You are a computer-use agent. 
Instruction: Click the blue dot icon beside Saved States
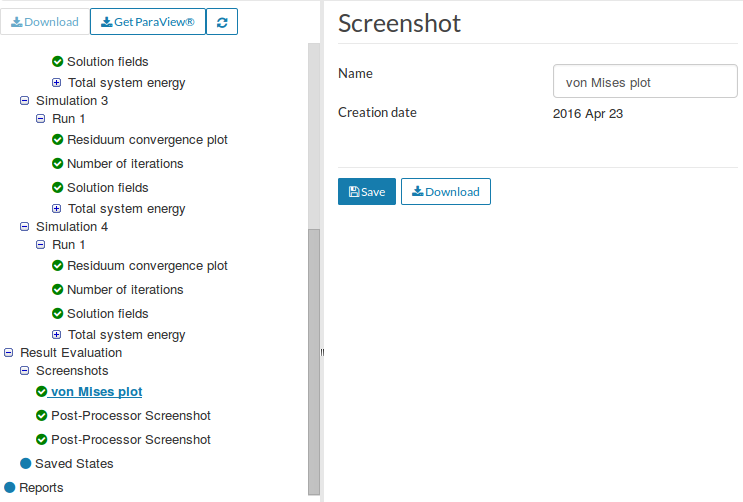point(26,464)
